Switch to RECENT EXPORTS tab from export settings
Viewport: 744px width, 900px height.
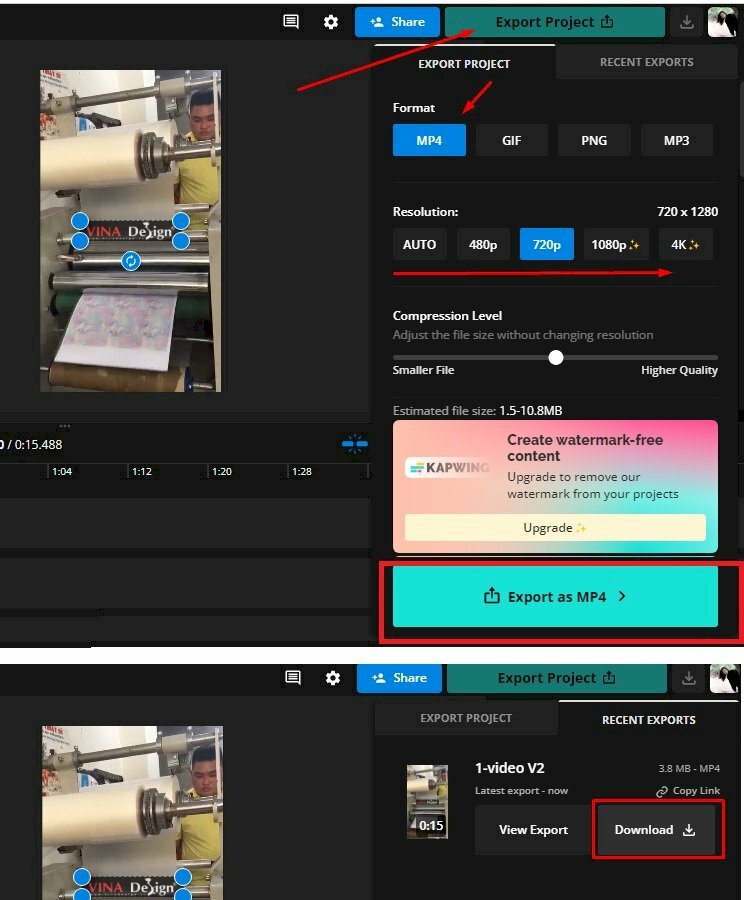pyautogui.click(x=646, y=62)
